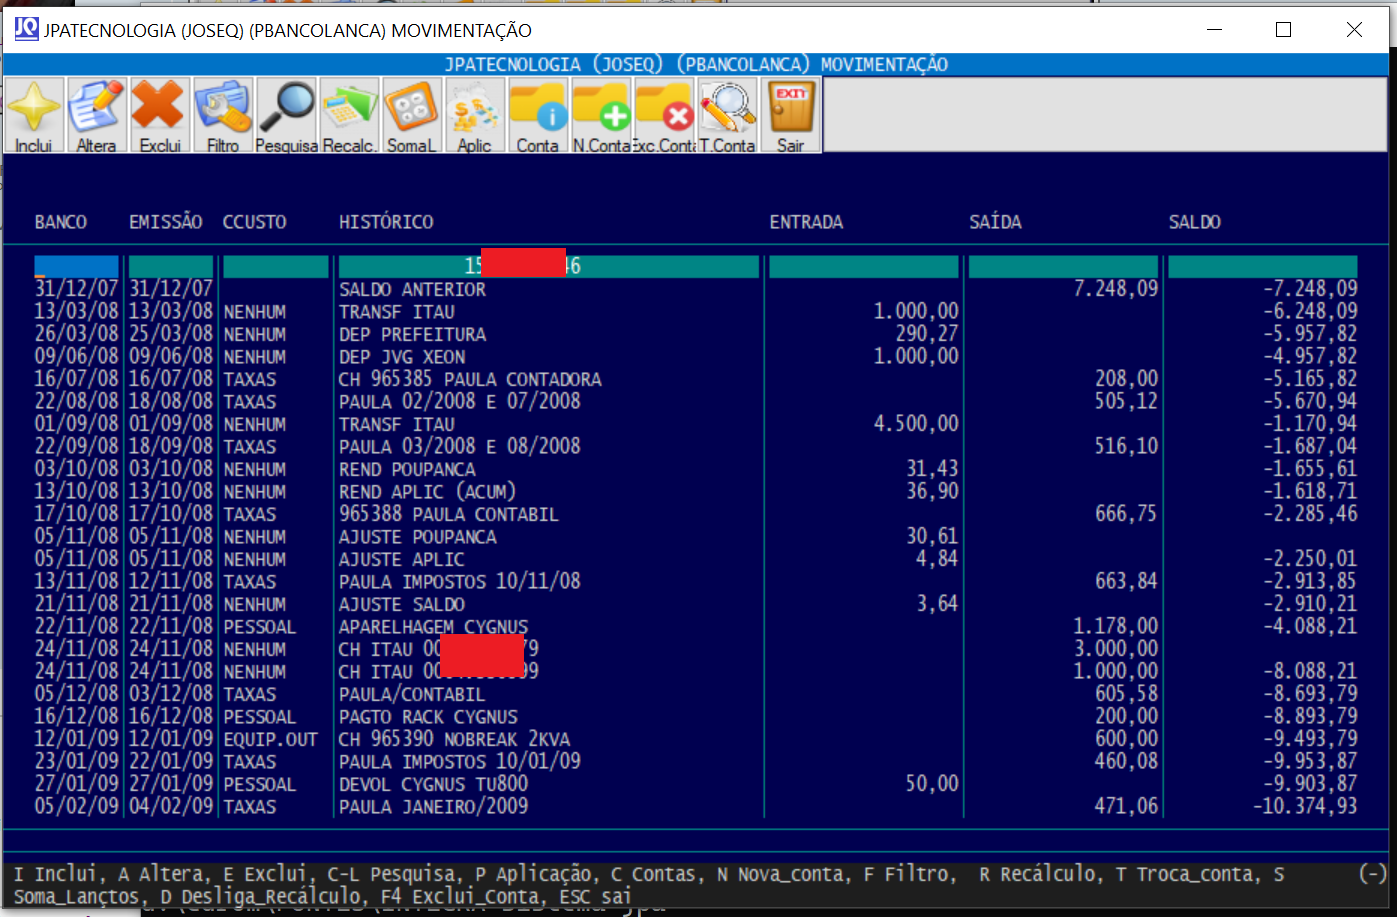Click Exc.Conta delete account icon
1397x917 pixels.
coord(664,114)
